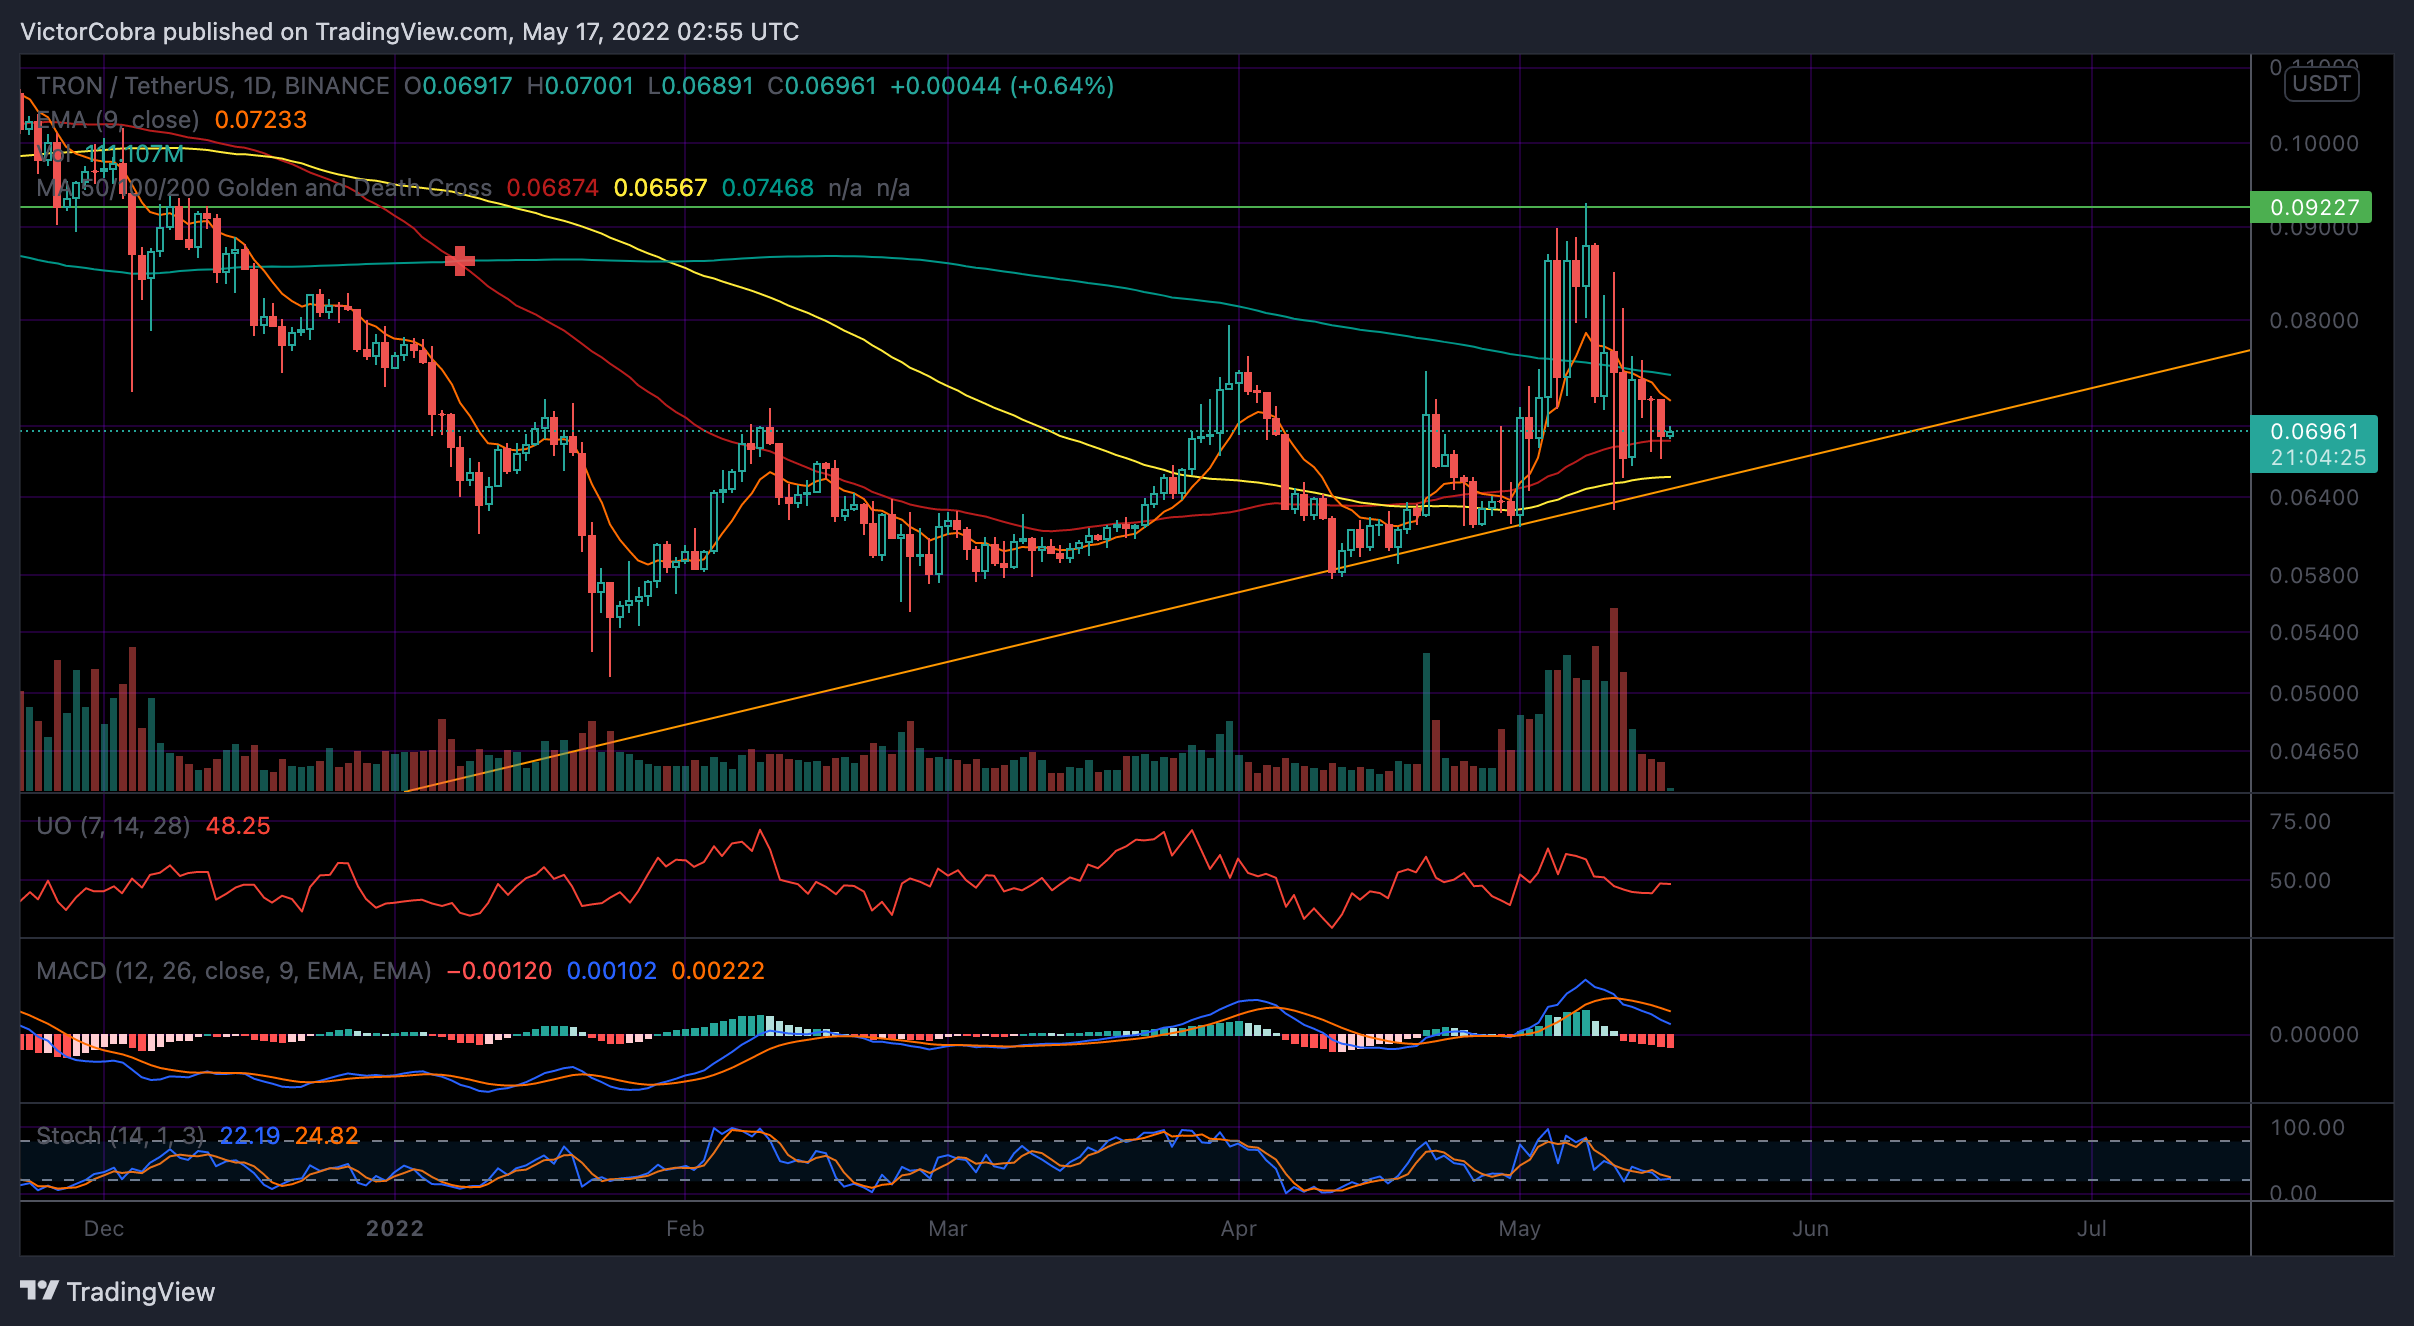Click the 0.08000 price axis label
Screen dimensions: 2414x1326
(2314, 321)
